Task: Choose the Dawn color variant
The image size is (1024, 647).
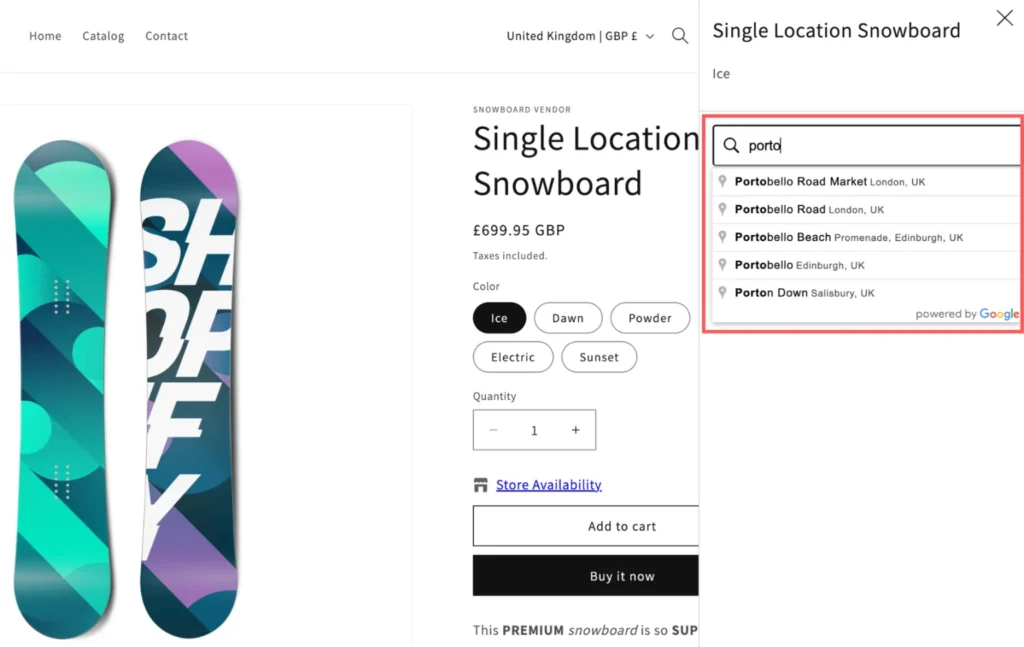Action: 567,318
